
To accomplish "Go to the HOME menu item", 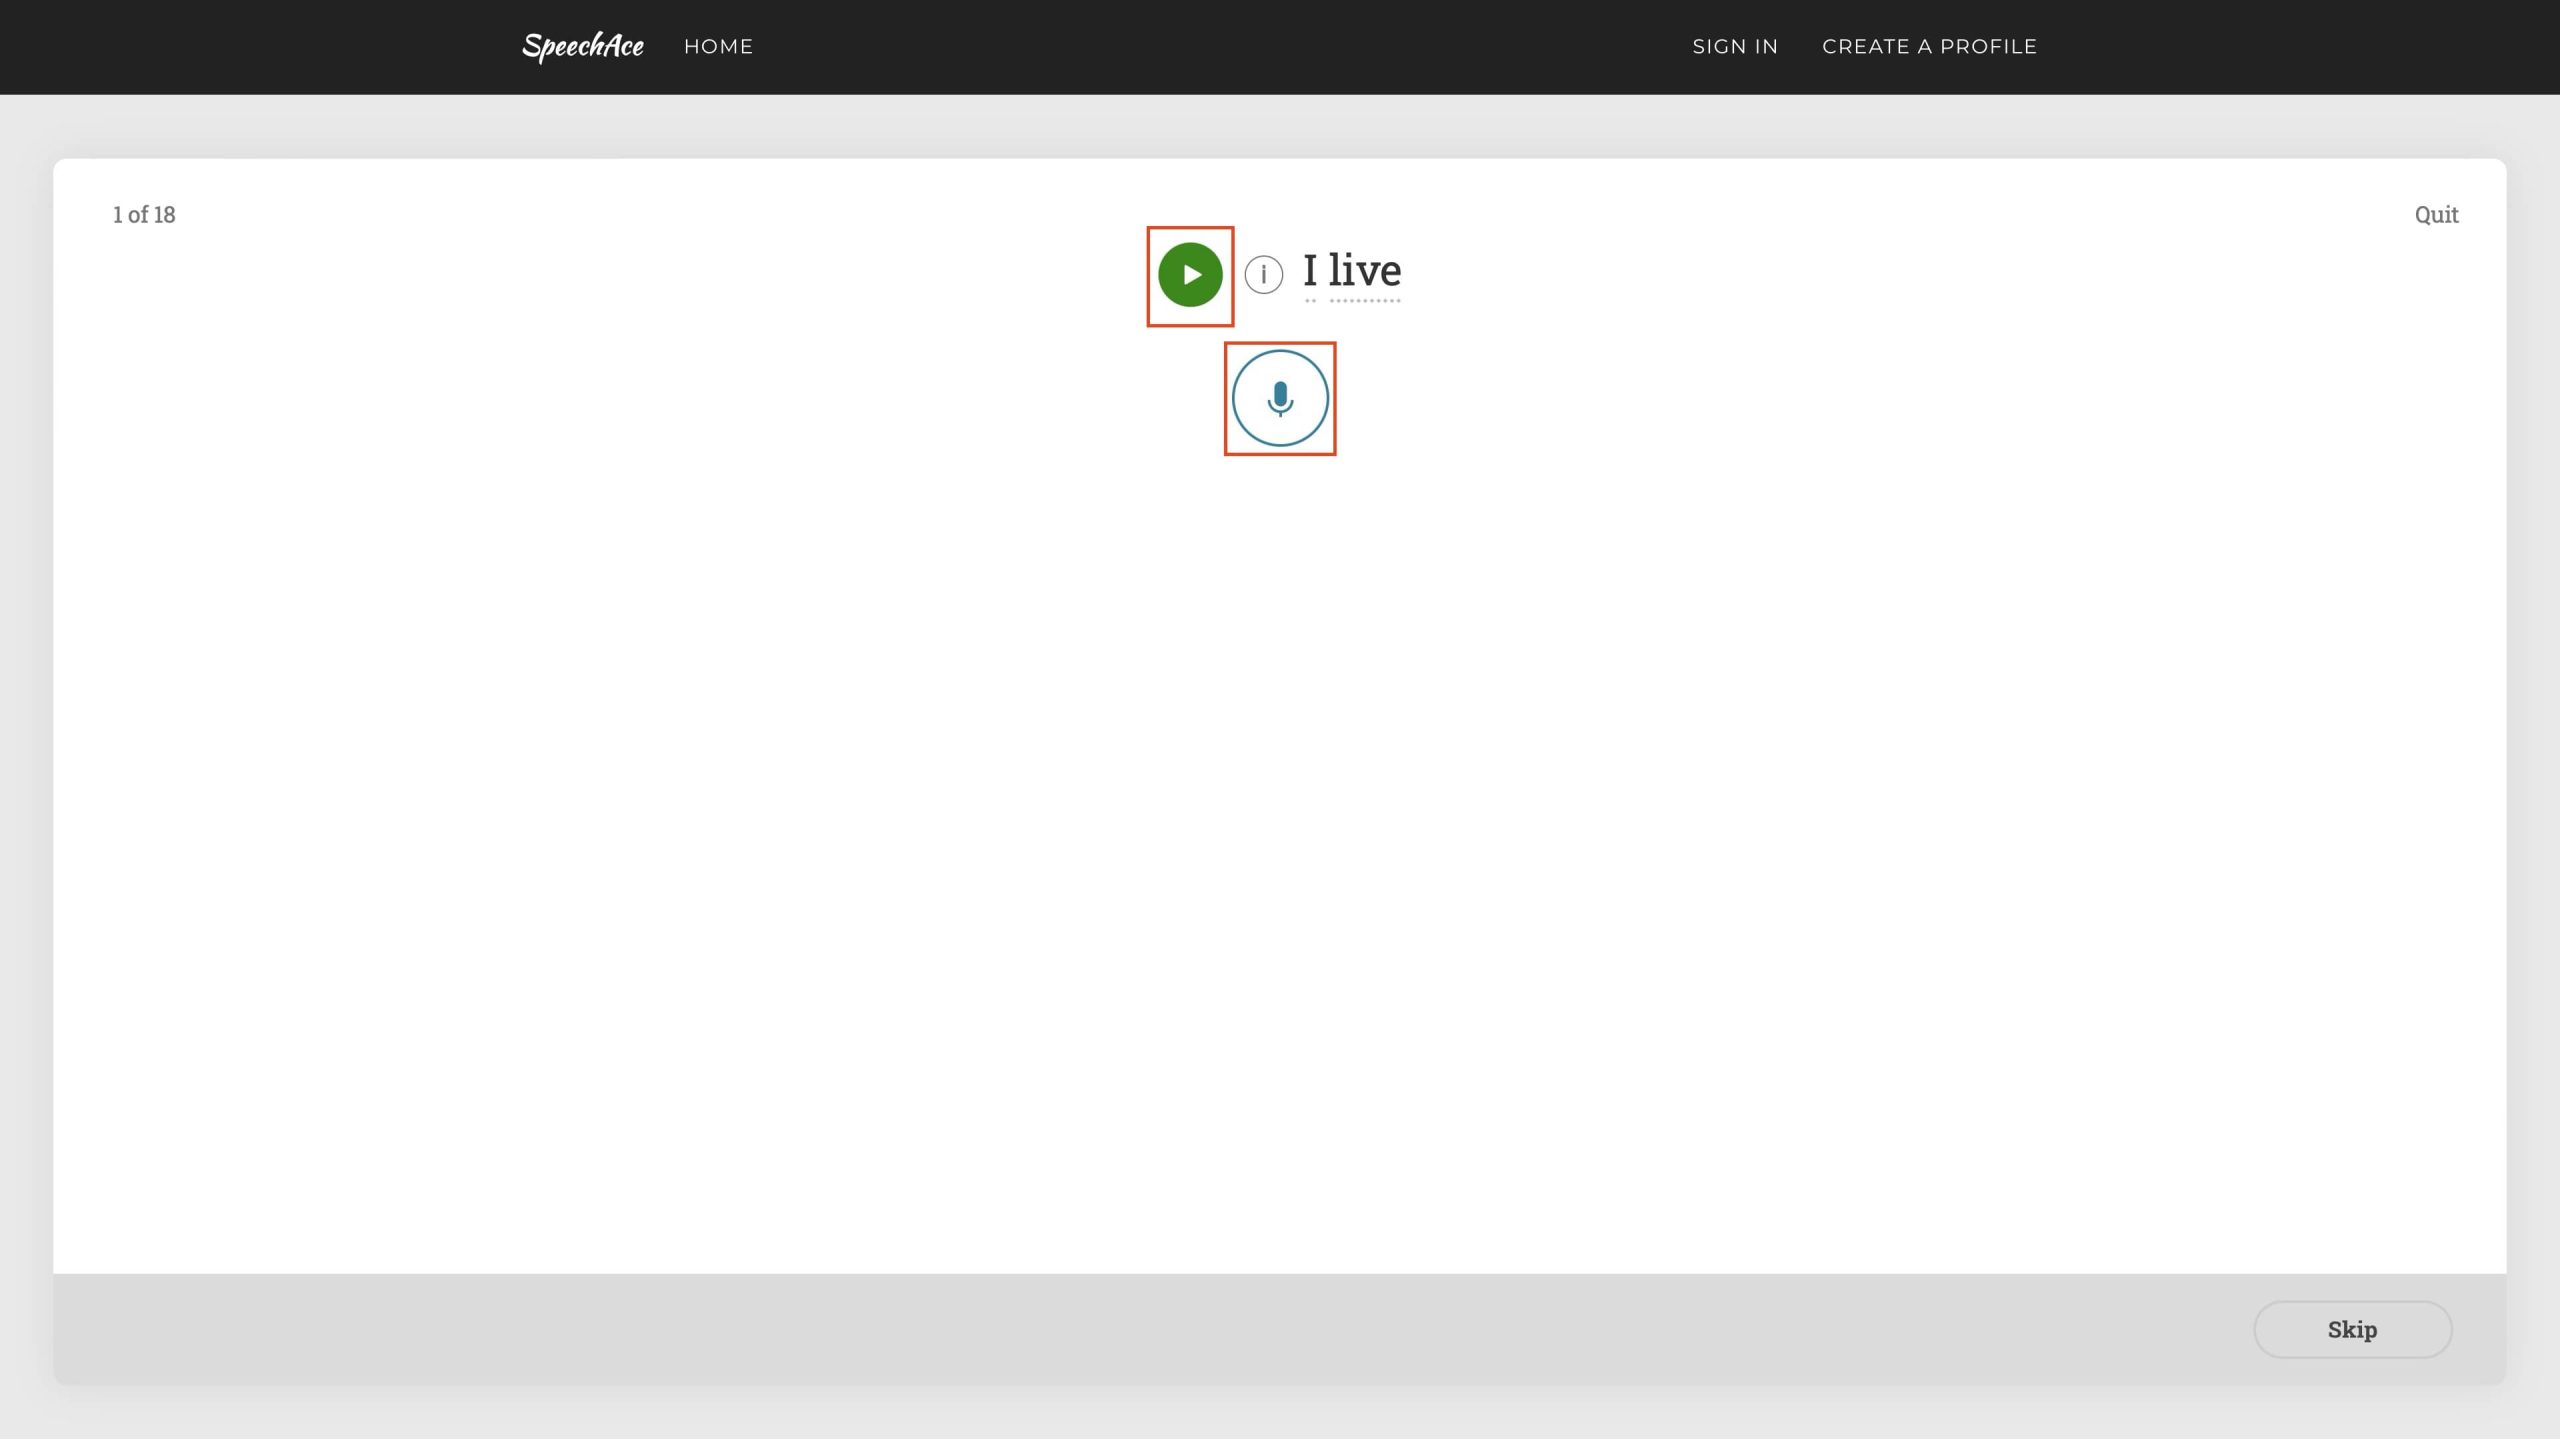I will point(718,46).
